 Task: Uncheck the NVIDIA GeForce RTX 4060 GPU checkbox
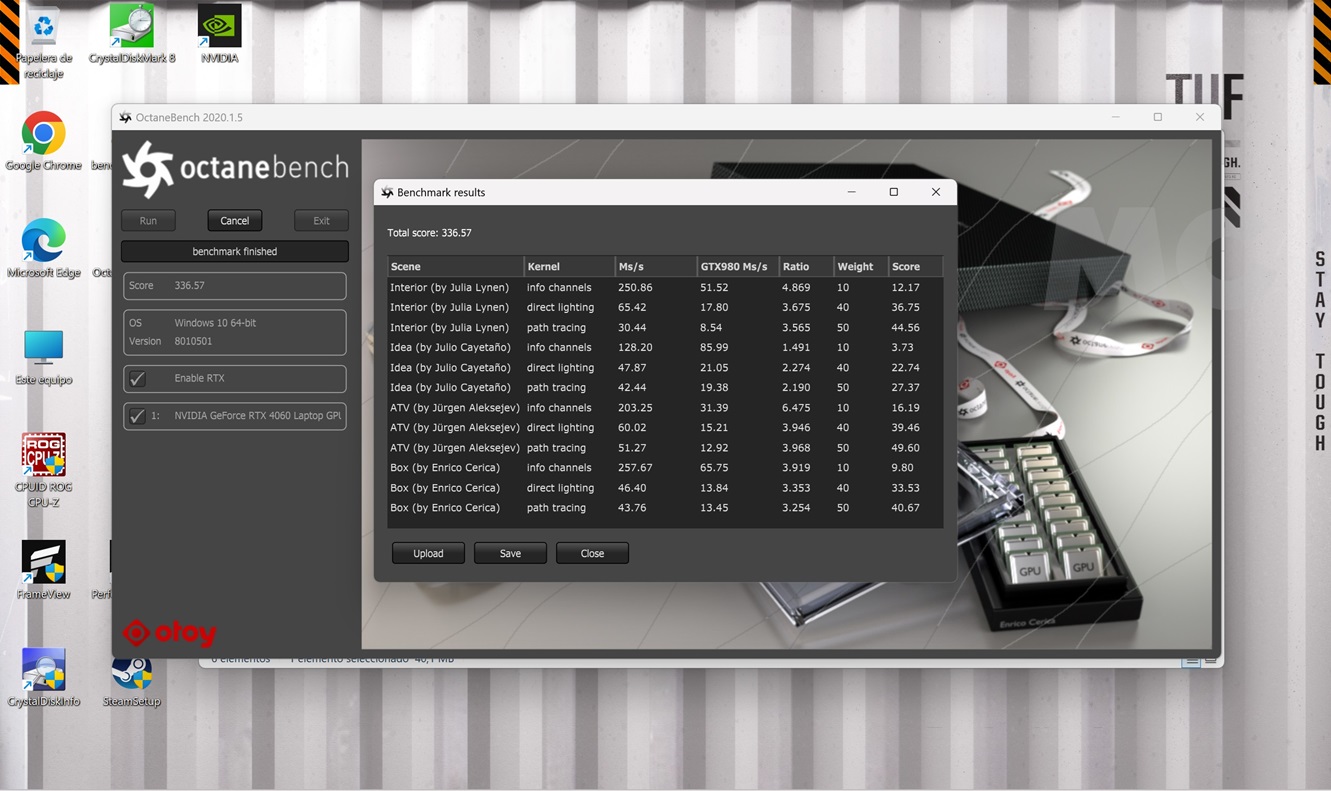[138, 416]
